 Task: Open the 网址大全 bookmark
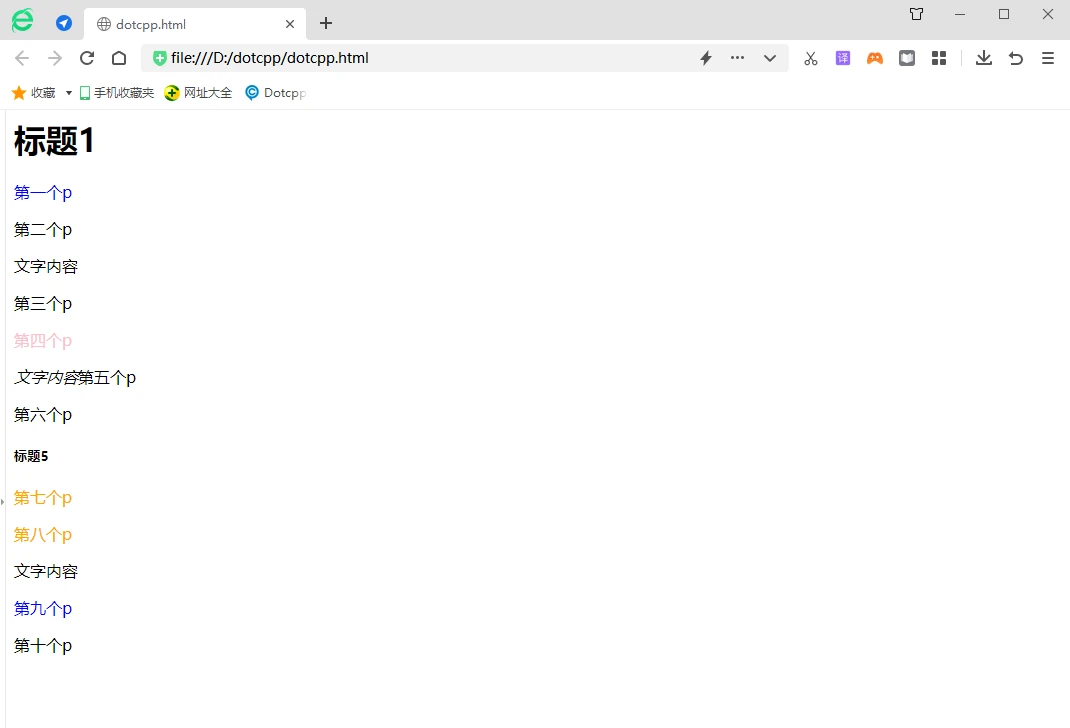pyautogui.click(x=199, y=93)
